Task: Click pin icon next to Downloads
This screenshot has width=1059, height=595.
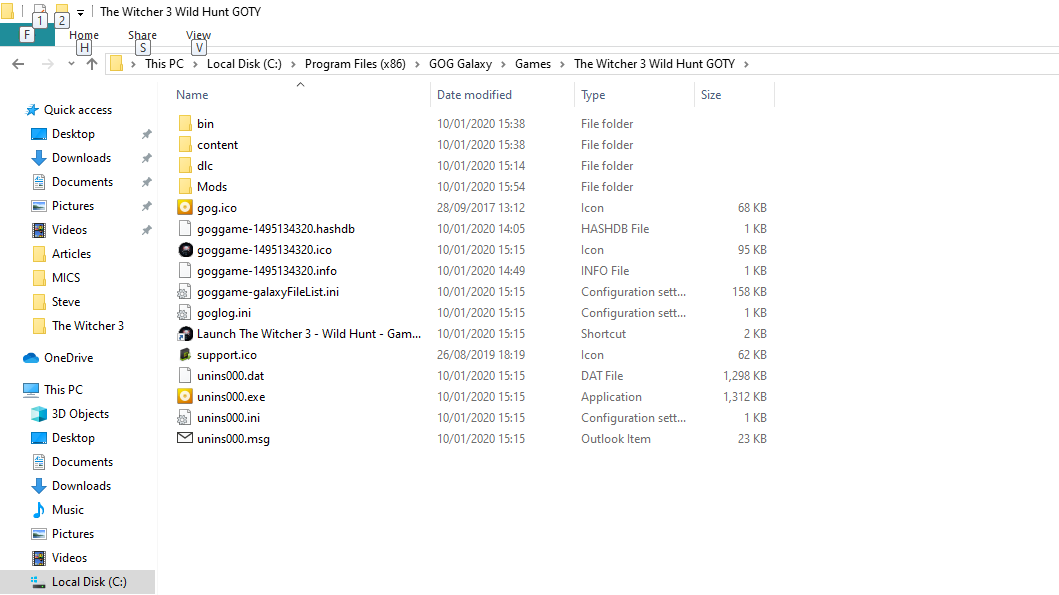Action: 147,158
